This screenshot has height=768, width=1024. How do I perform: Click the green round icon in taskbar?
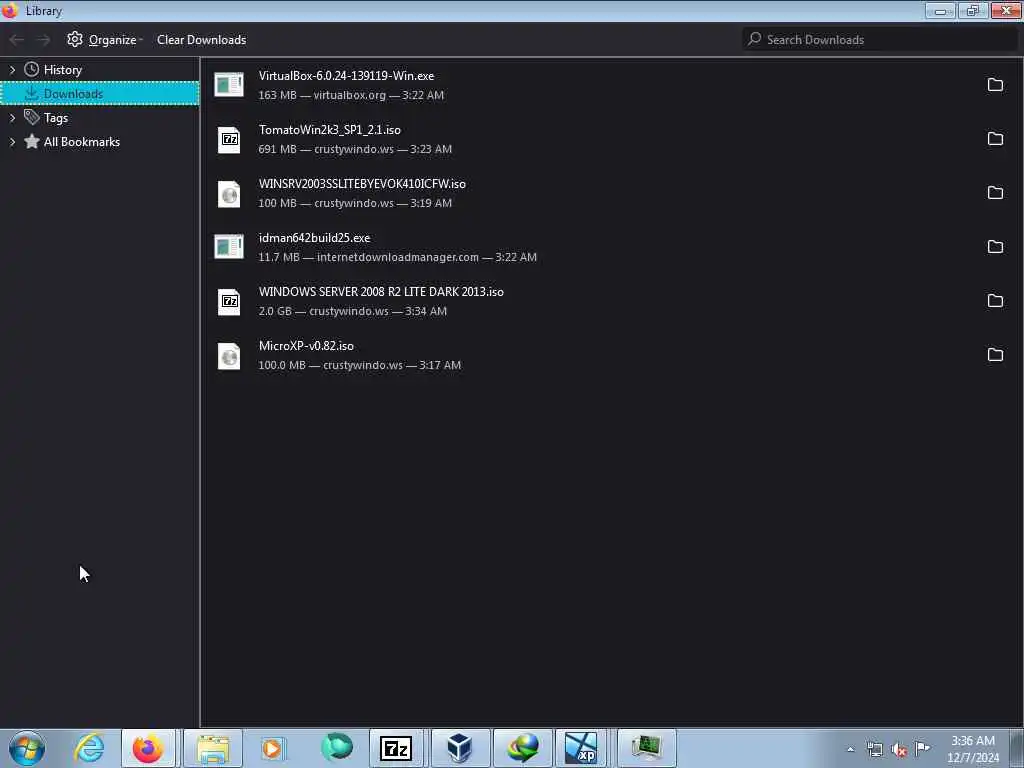click(x=336, y=746)
